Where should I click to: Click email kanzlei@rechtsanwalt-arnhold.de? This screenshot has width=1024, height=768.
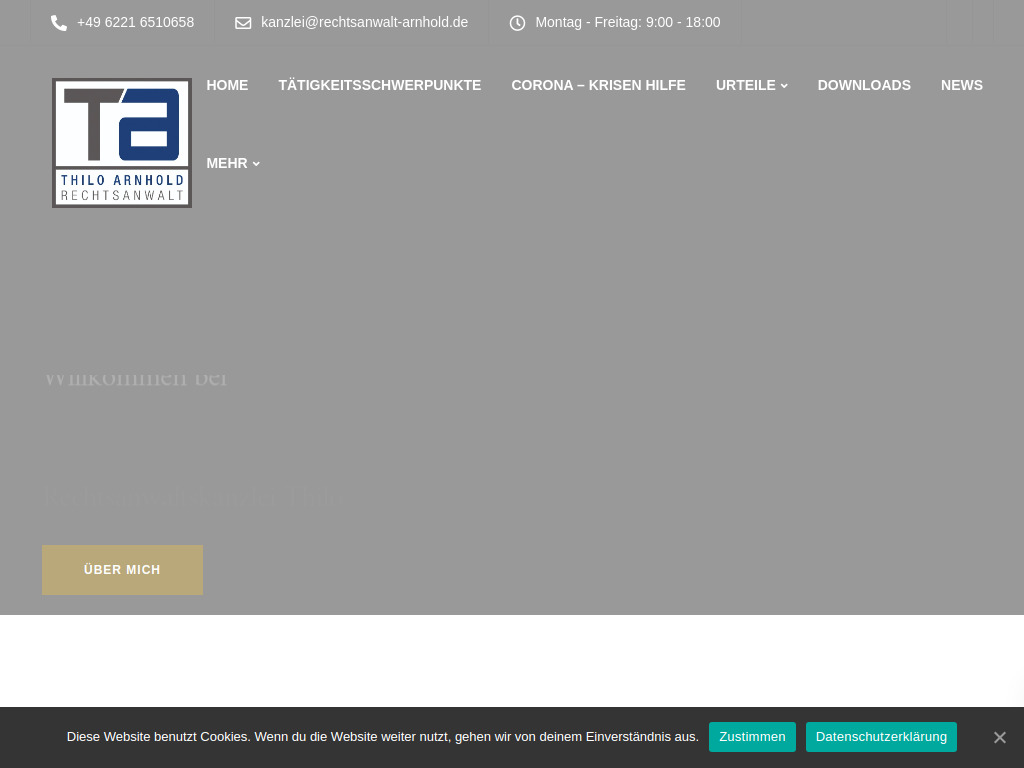pyautogui.click(x=364, y=23)
